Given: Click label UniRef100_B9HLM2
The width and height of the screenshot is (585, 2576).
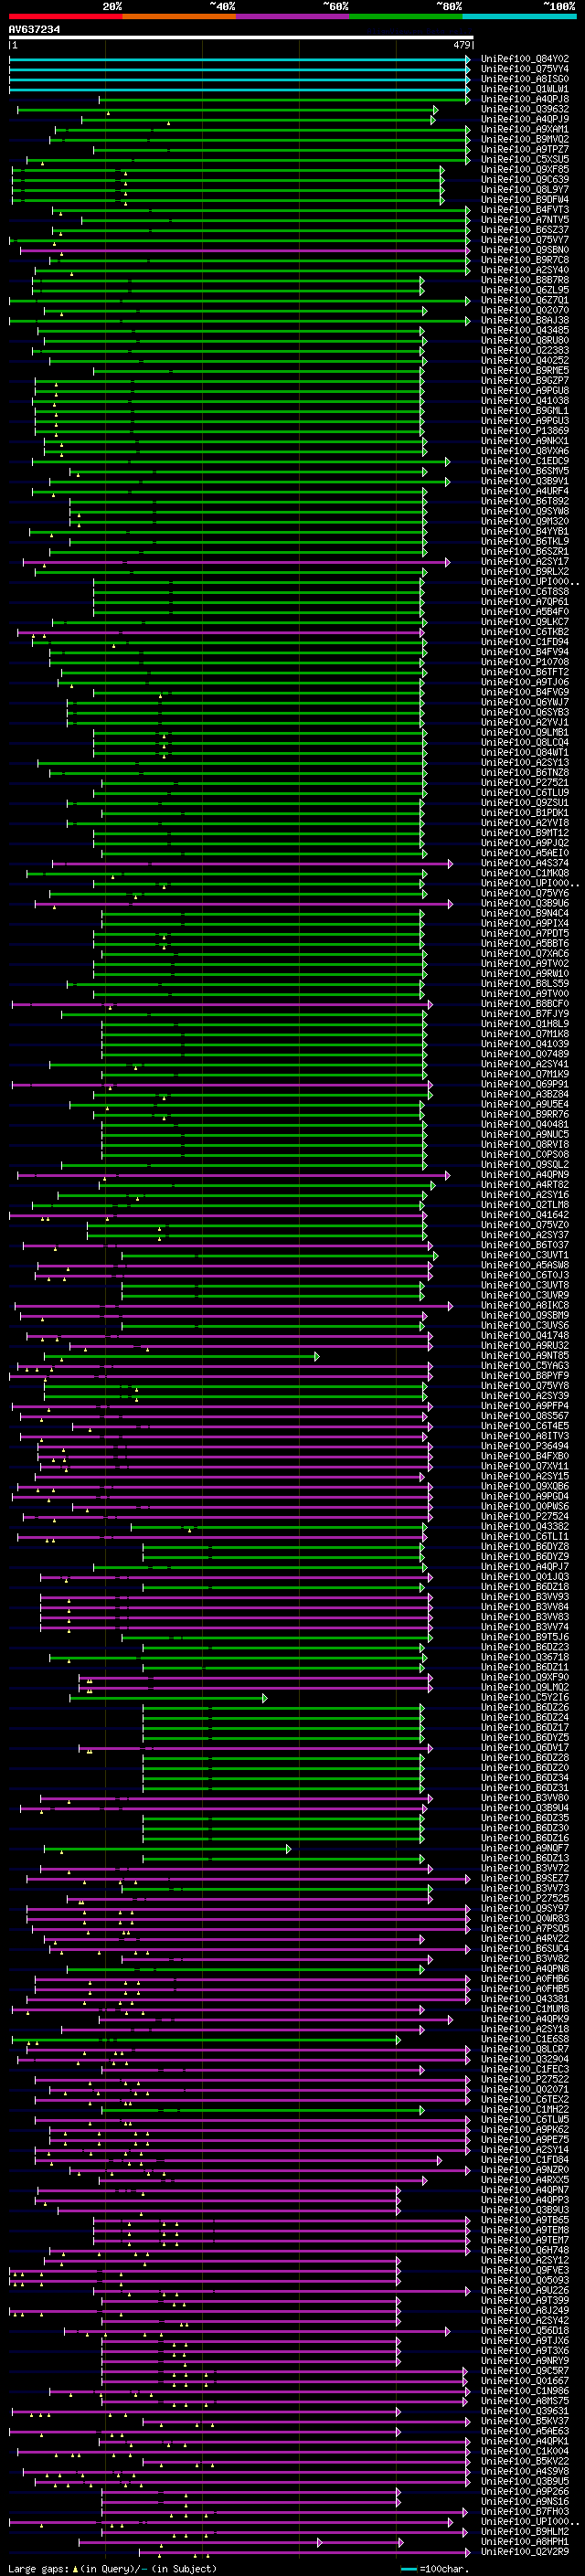Looking at the screenshot, I should point(525,2531).
